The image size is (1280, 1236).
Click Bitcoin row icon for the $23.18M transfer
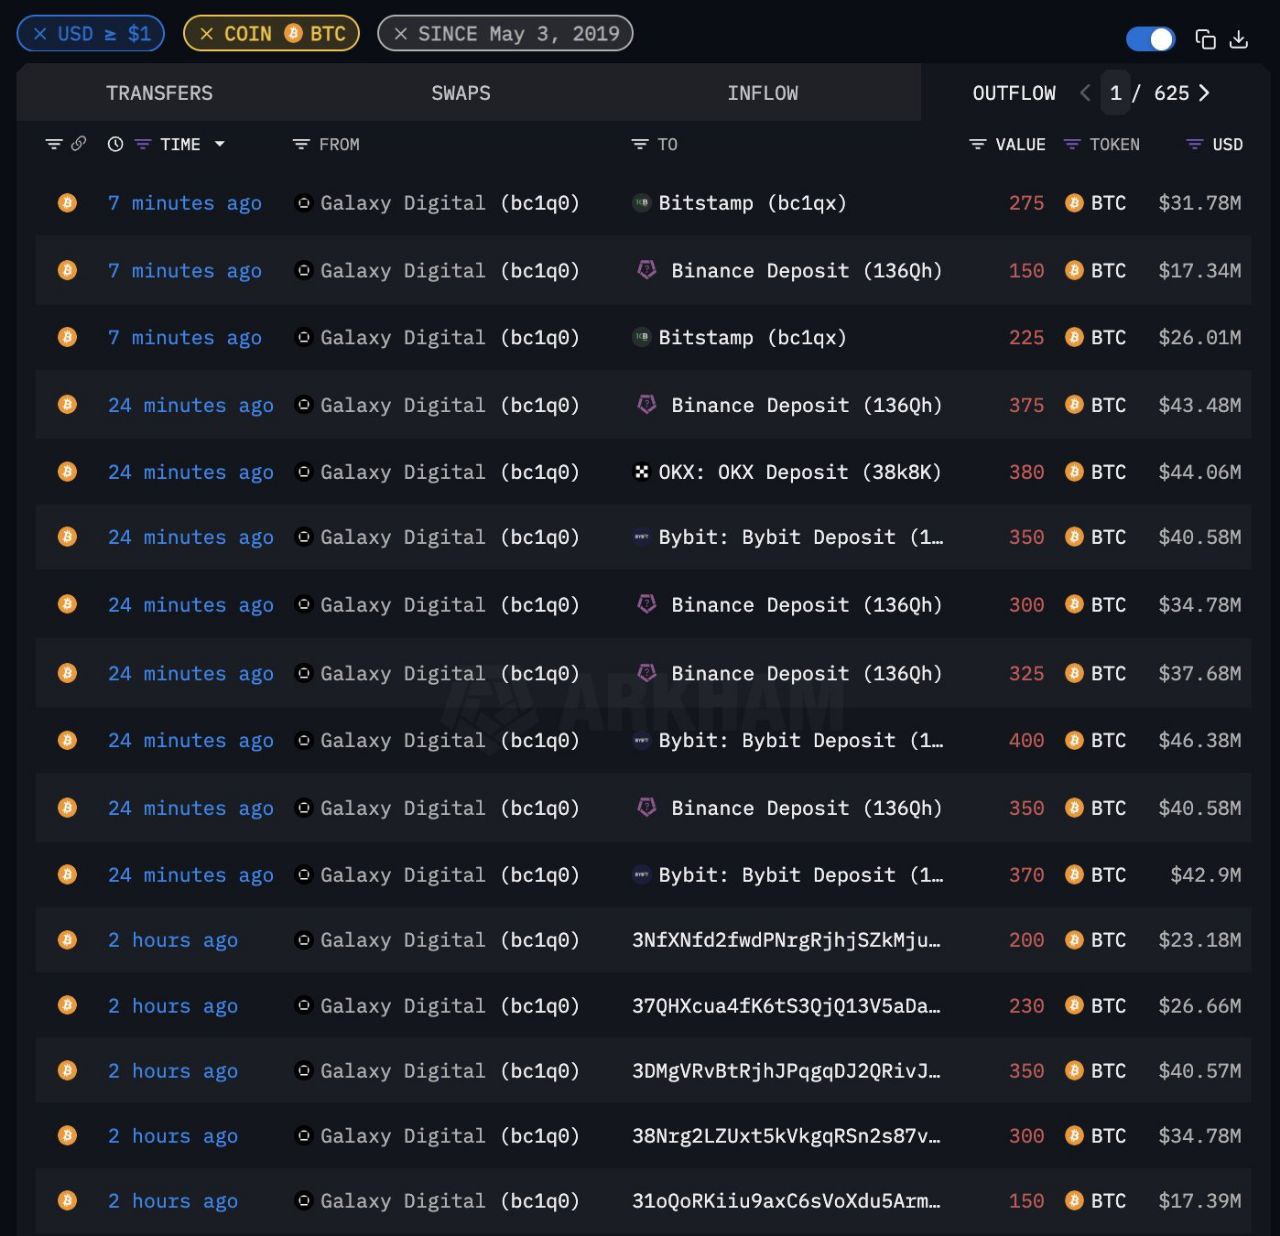click(67, 940)
